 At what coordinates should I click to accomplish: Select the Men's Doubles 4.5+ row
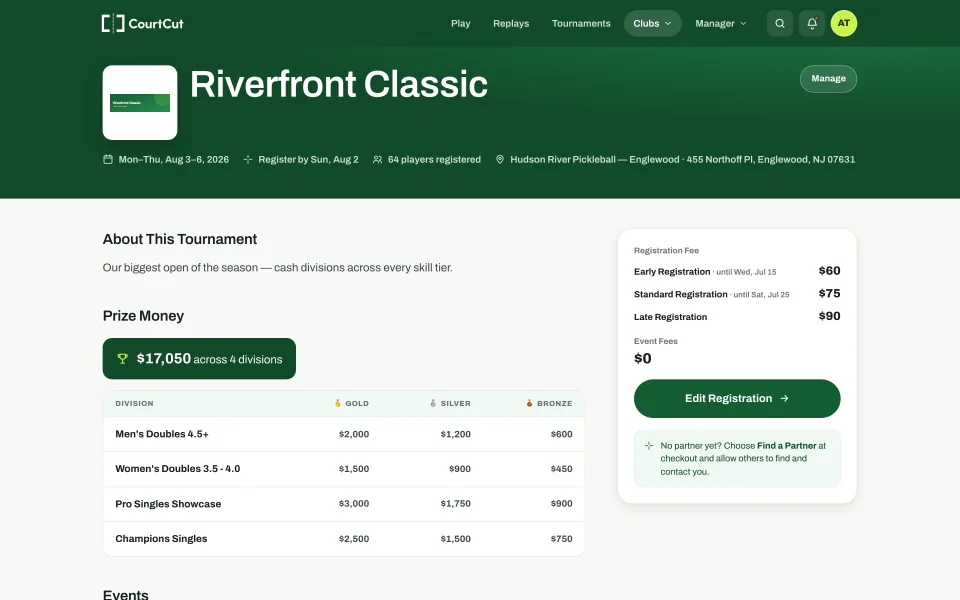tap(343, 434)
